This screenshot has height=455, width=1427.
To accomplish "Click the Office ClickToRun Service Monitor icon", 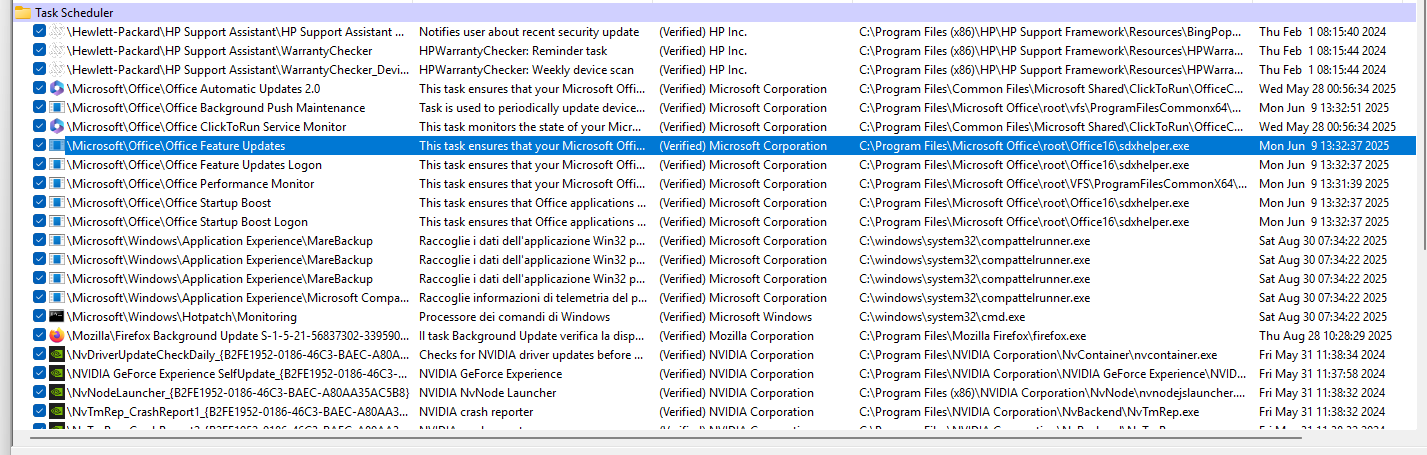I will [57, 127].
